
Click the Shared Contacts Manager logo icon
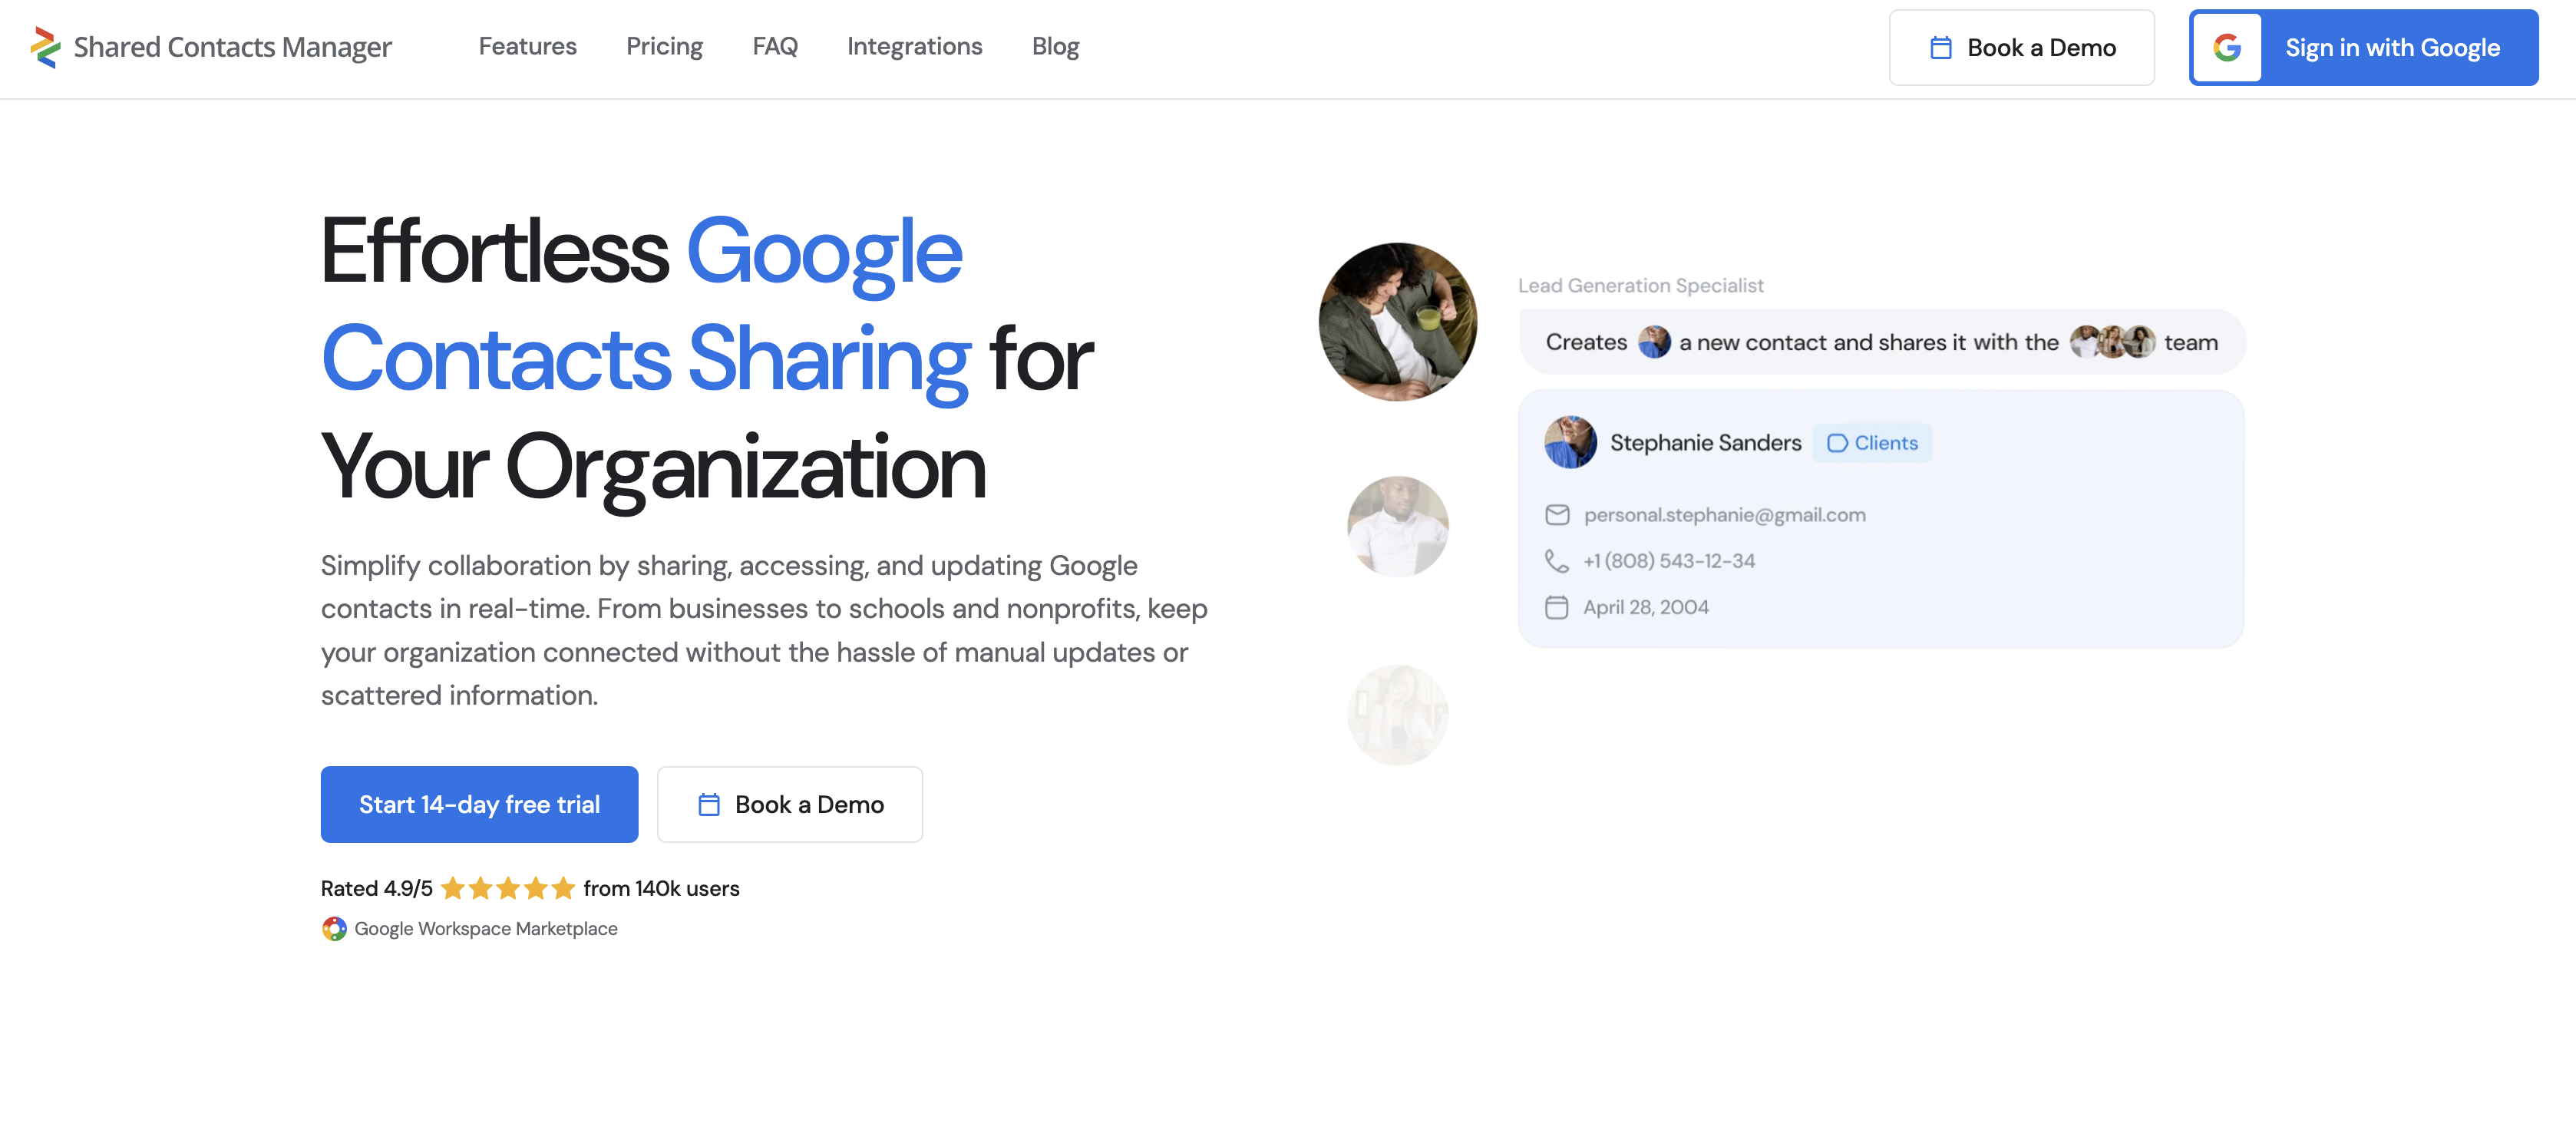(x=45, y=47)
